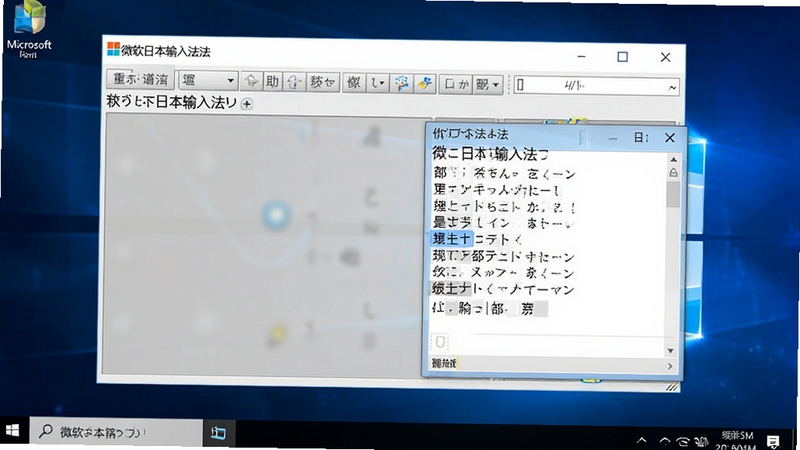Click the popup's scroll down arrow
Image resolution: width=800 pixels, height=450 pixels.
[x=671, y=351]
